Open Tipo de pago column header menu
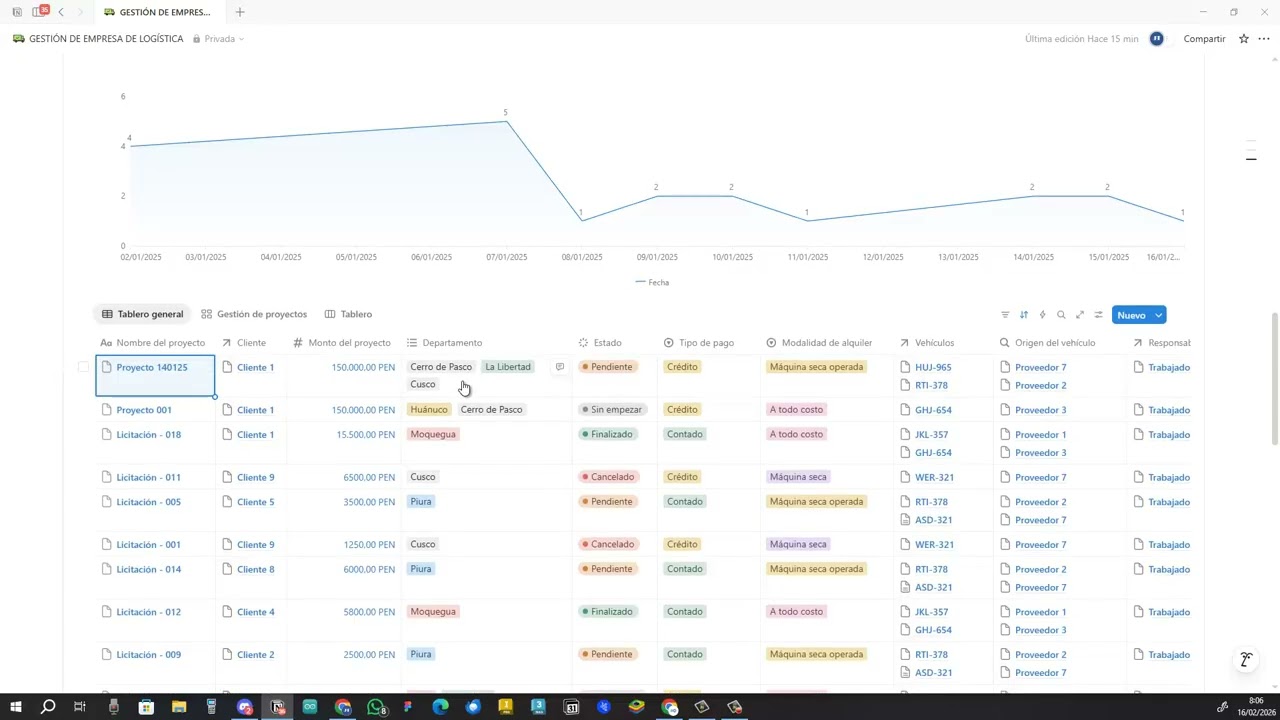Viewport: 1280px width, 720px height. pos(699,343)
